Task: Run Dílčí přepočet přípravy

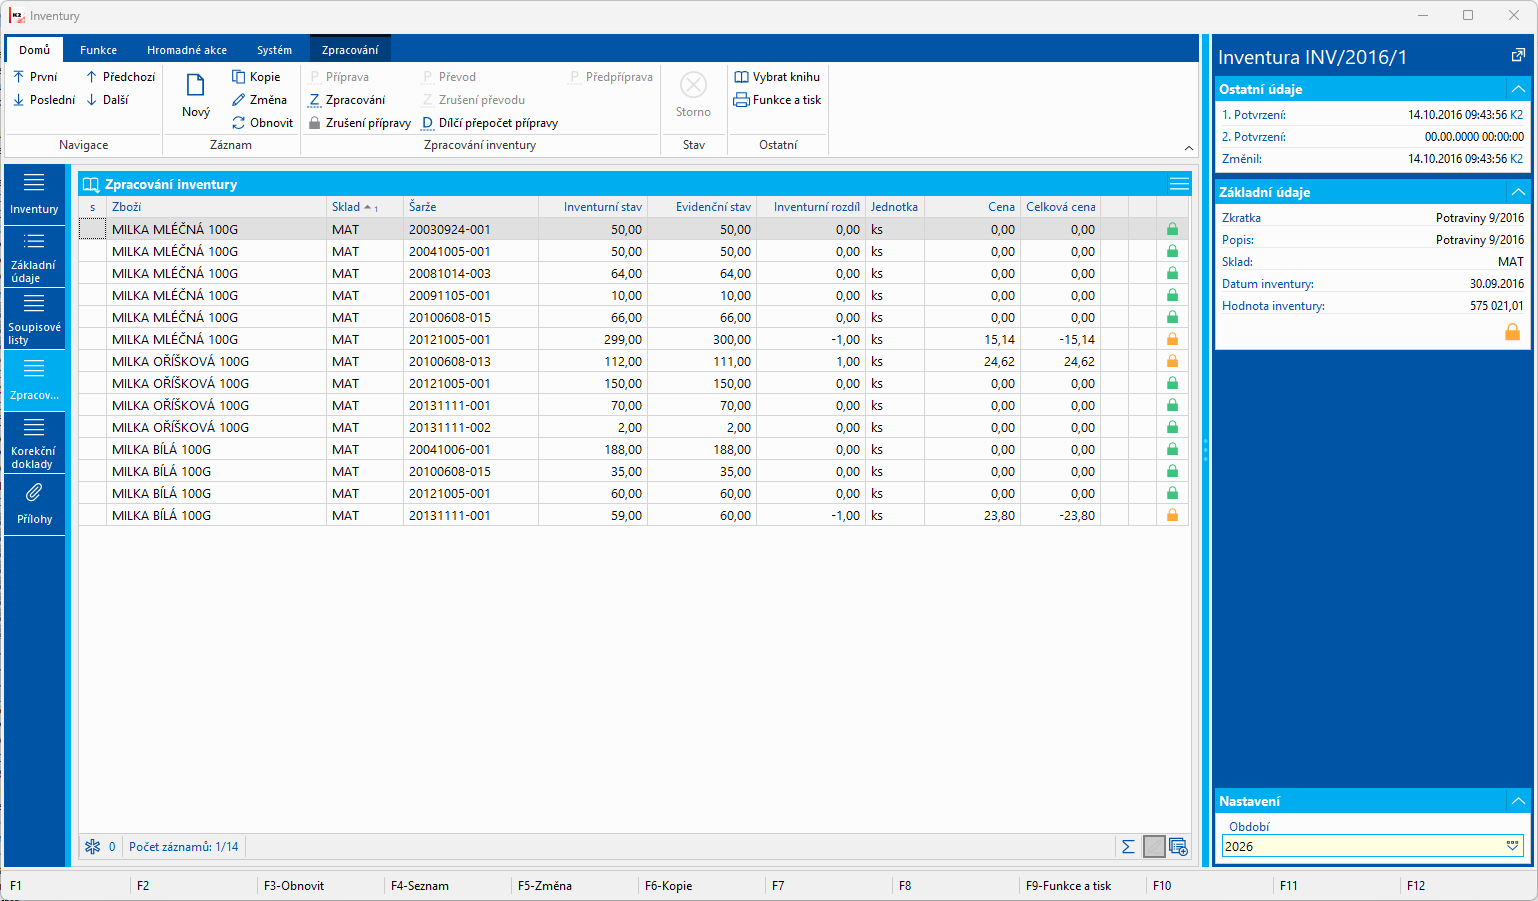Action: tap(490, 123)
